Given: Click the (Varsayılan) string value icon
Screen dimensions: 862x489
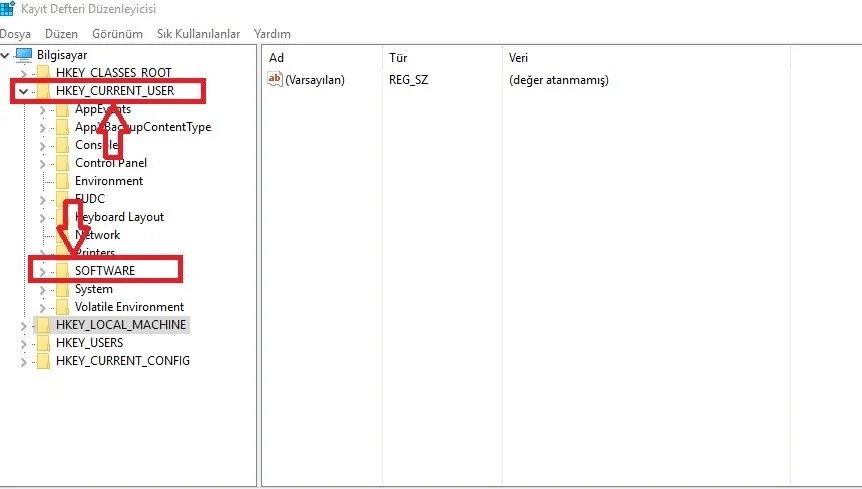Looking at the screenshot, I should tap(275, 80).
